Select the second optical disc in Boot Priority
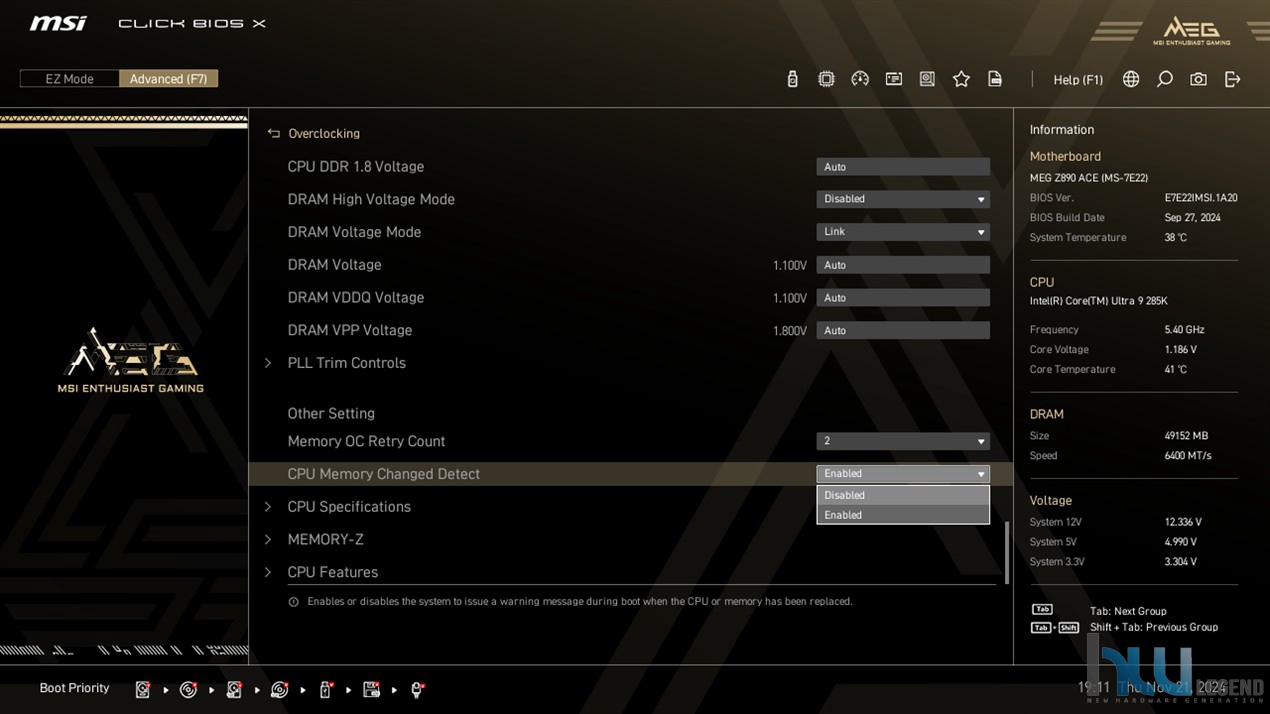The image size is (1270, 714). click(280, 689)
